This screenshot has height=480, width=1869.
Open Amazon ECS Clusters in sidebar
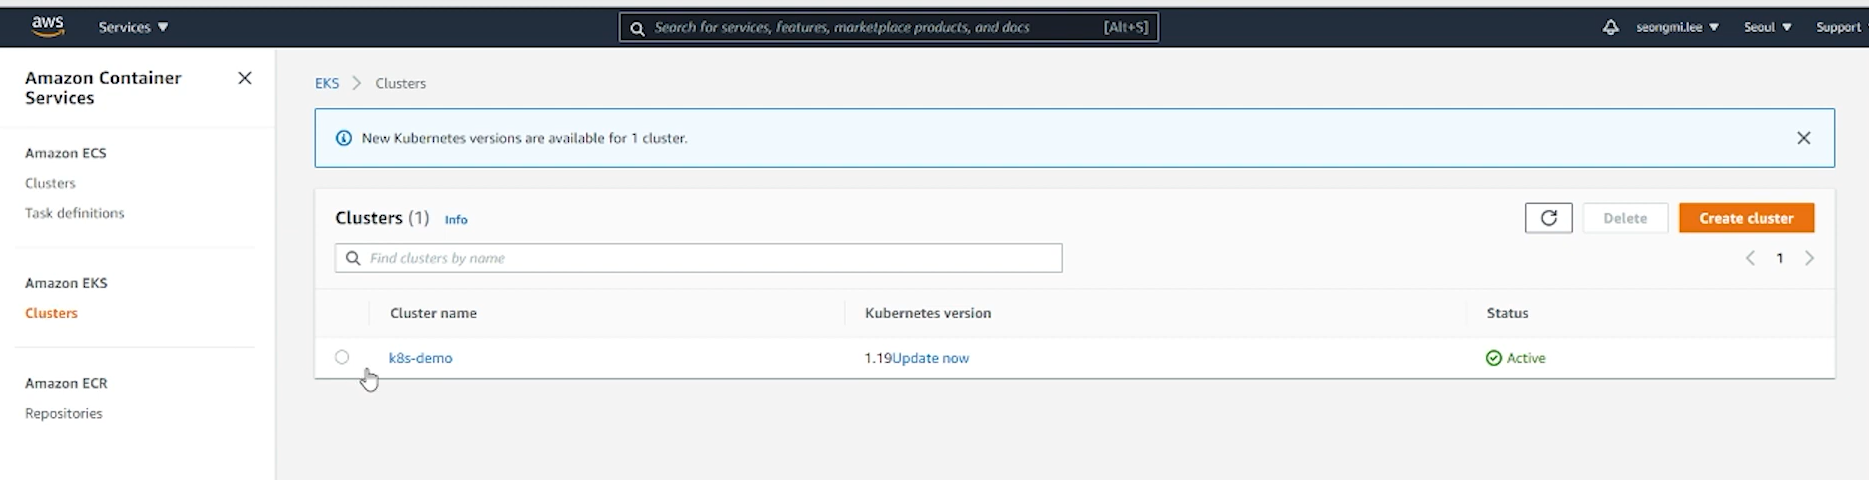(50, 183)
